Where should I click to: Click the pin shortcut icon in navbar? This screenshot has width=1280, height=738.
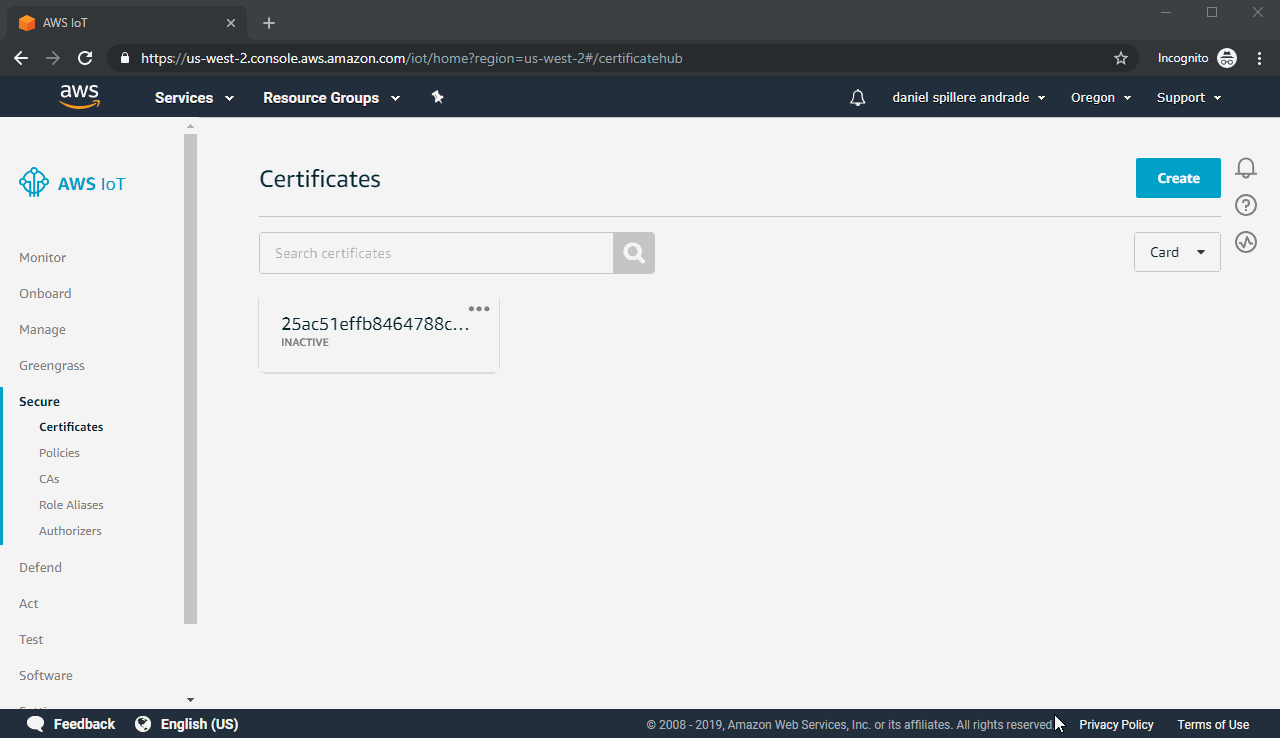[x=437, y=97]
